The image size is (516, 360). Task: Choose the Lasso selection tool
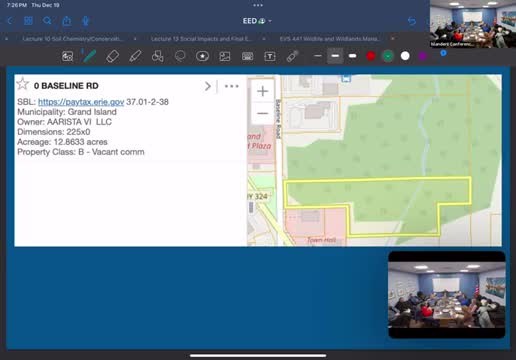pos(180,56)
